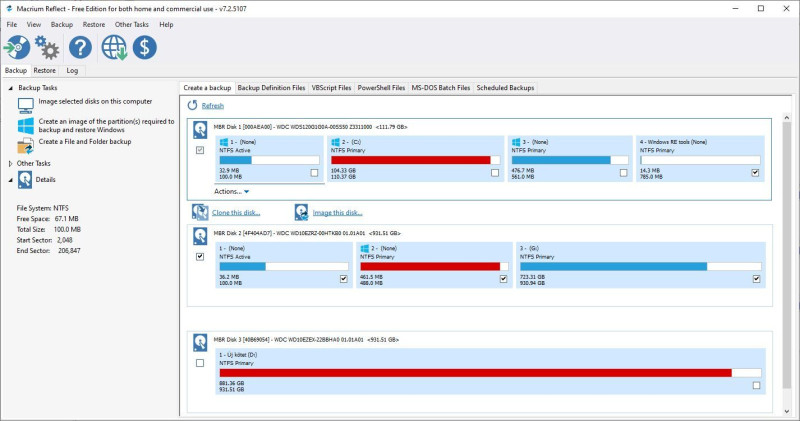Screen dimensions: 800x421
Task: Collapse the Backup Tasks tree section
Action: (x=10, y=88)
